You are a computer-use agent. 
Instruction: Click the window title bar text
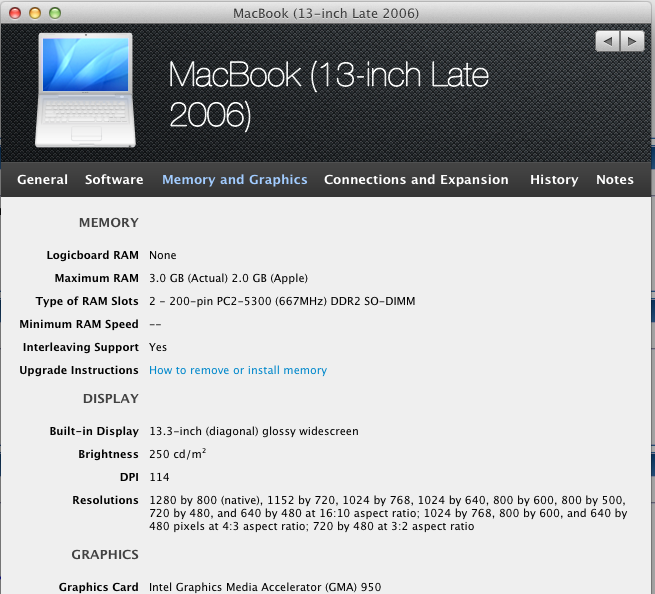pyautogui.click(x=326, y=13)
